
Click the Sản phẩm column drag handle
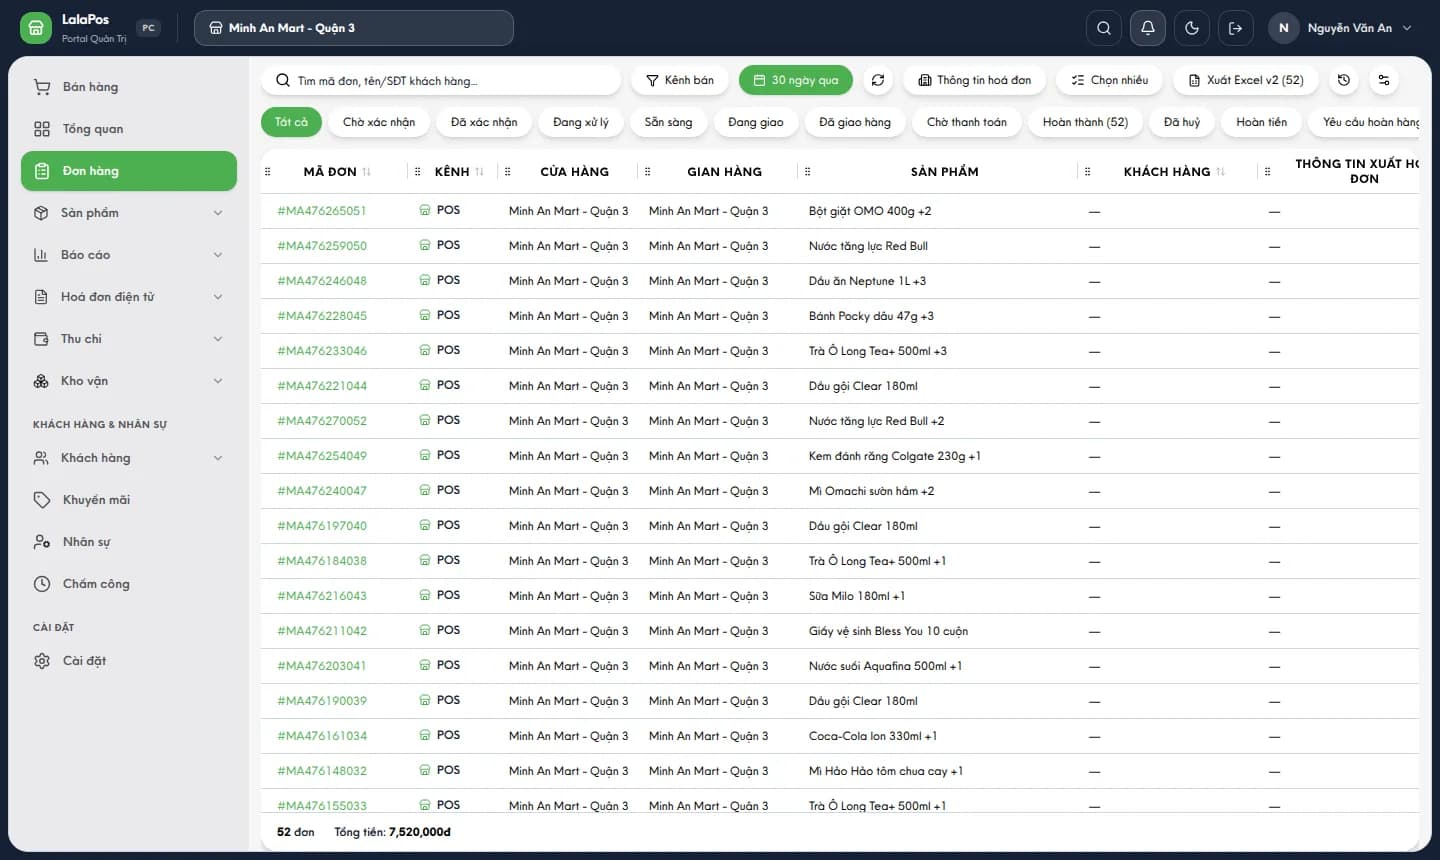pyautogui.click(x=808, y=172)
